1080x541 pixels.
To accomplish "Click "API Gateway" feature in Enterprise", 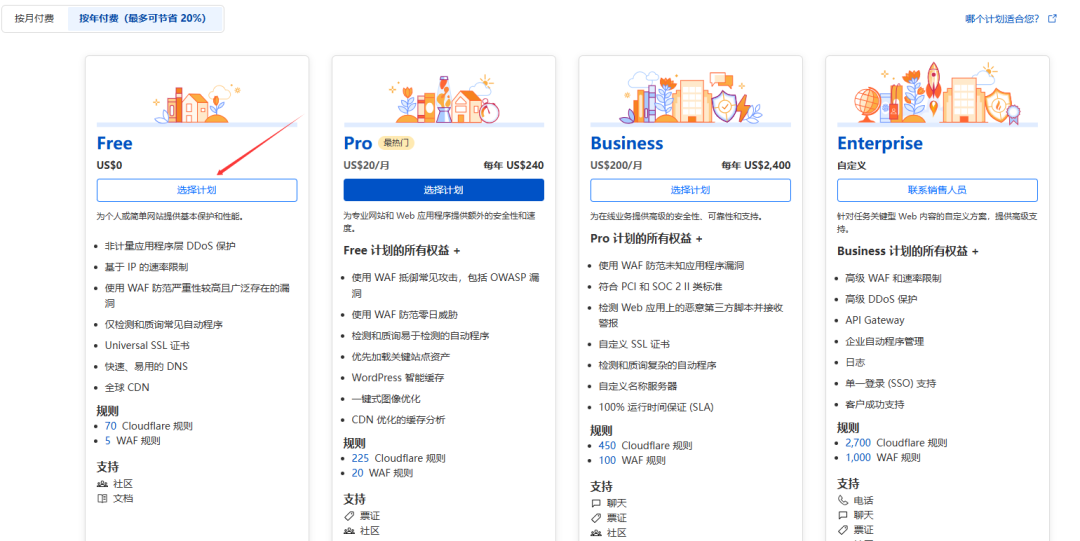I will point(875,320).
